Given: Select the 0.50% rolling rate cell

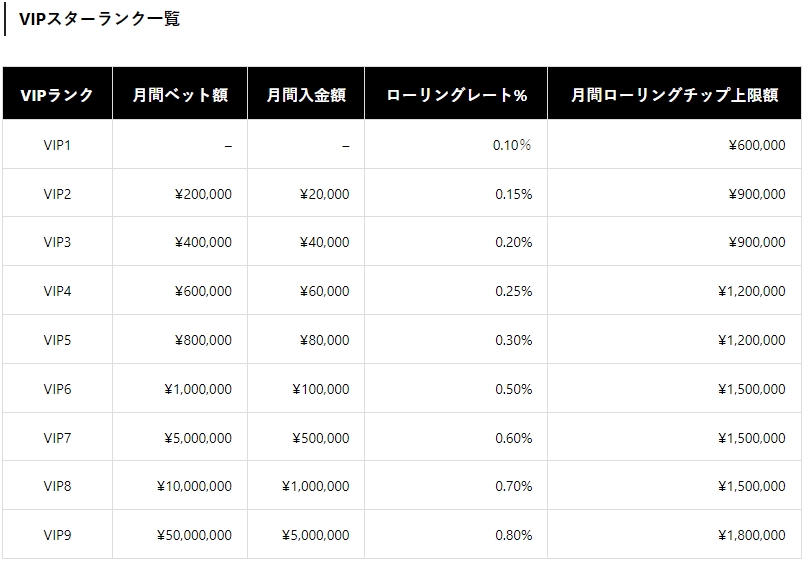Looking at the screenshot, I should (456, 389).
